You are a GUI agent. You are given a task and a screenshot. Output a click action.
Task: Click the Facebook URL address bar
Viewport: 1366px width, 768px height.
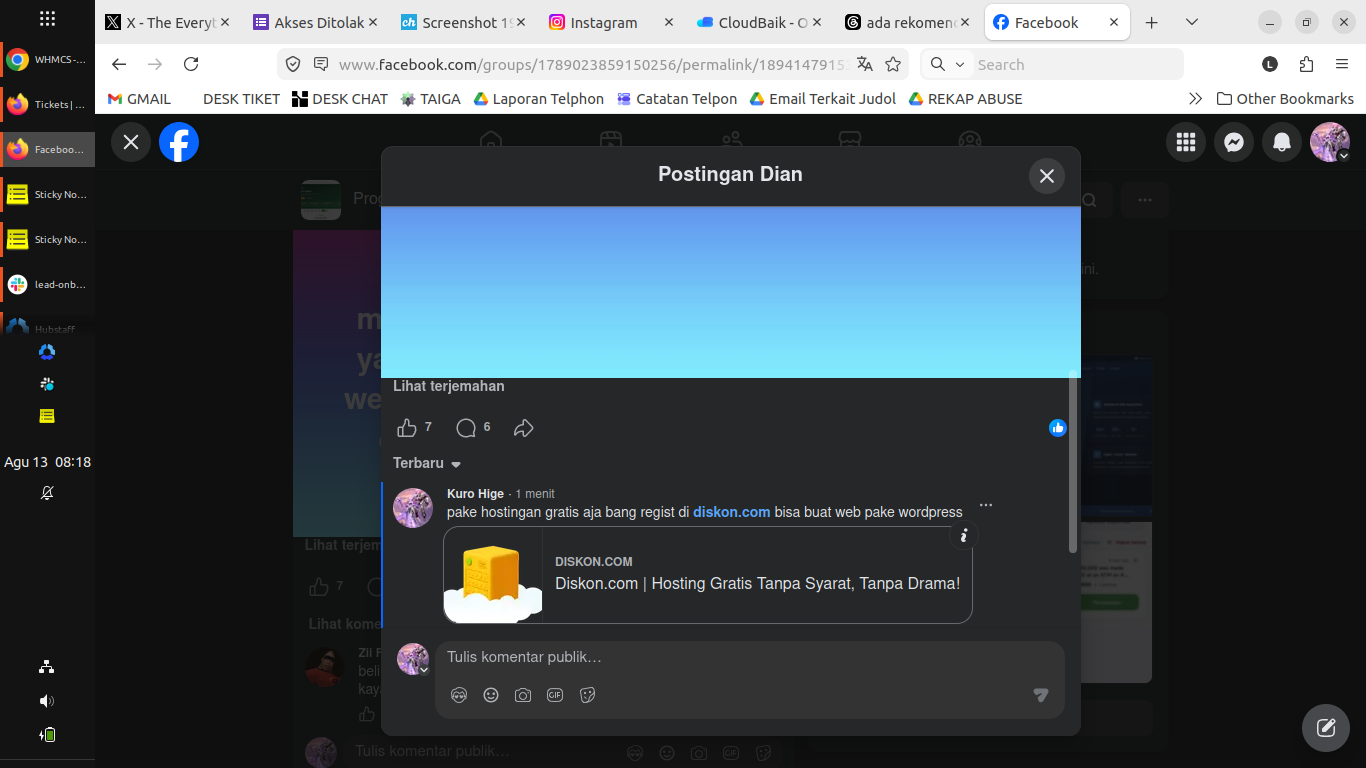pyautogui.click(x=591, y=64)
